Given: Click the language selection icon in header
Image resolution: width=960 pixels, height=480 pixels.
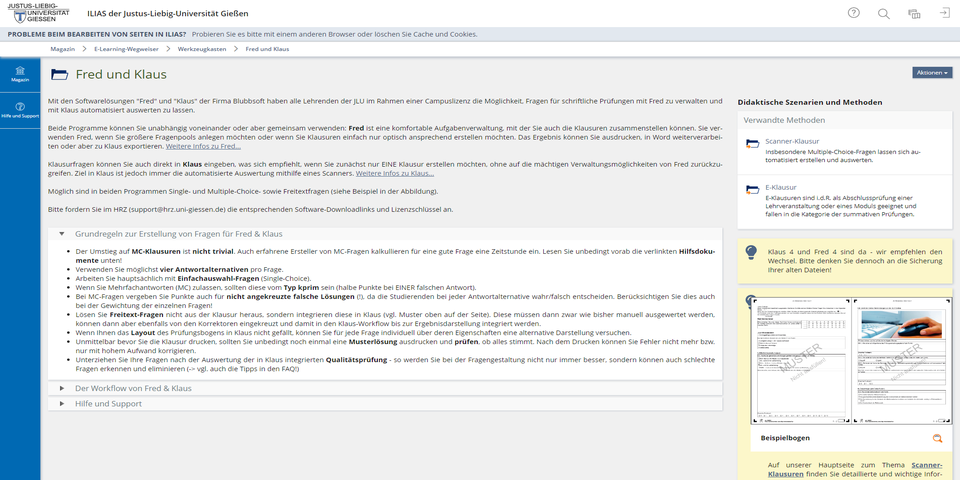Looking at the screenshot, I should [914, 13].
